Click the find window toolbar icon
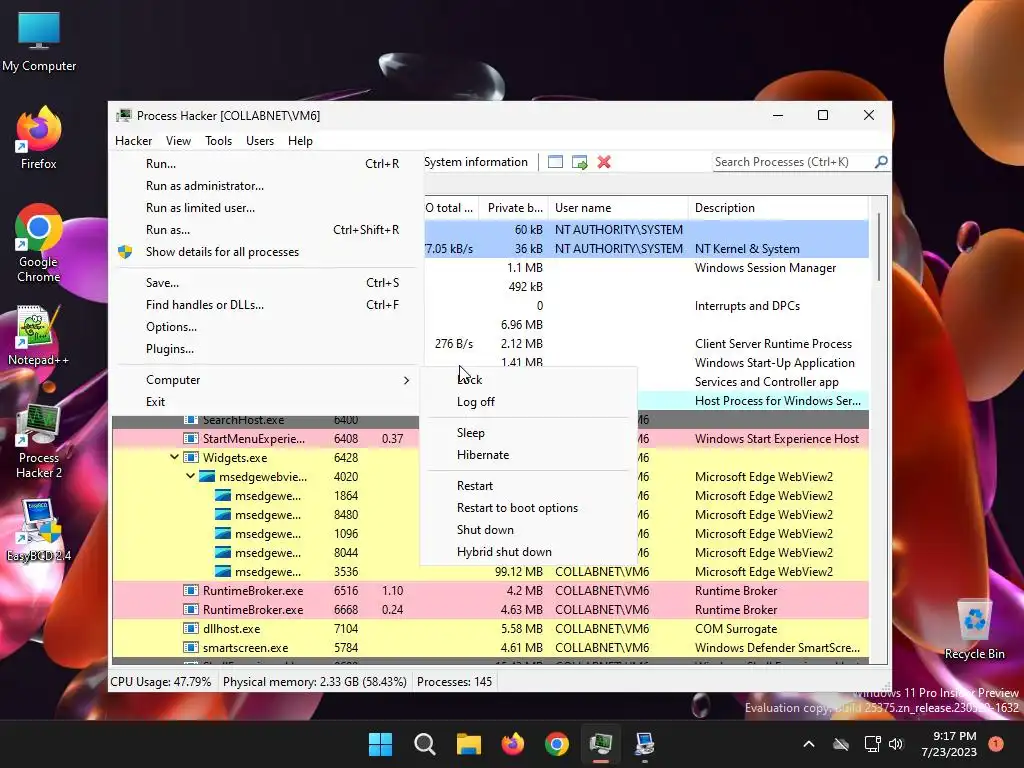The height and width of the screenshot is (768, 1024). [x=555, y=162]
